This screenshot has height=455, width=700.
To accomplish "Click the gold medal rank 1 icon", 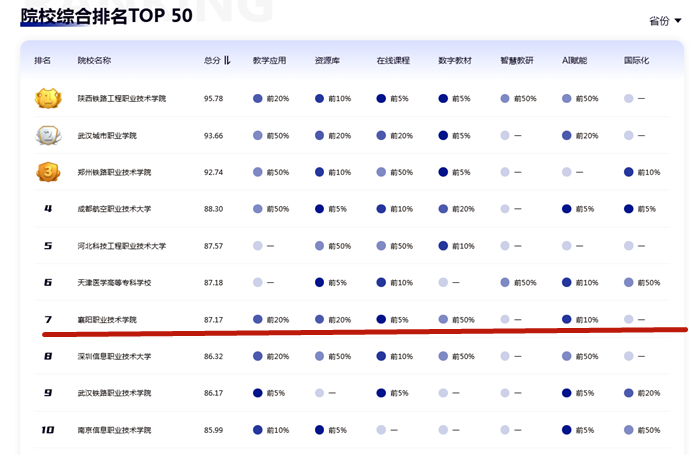I will [47, 98].
